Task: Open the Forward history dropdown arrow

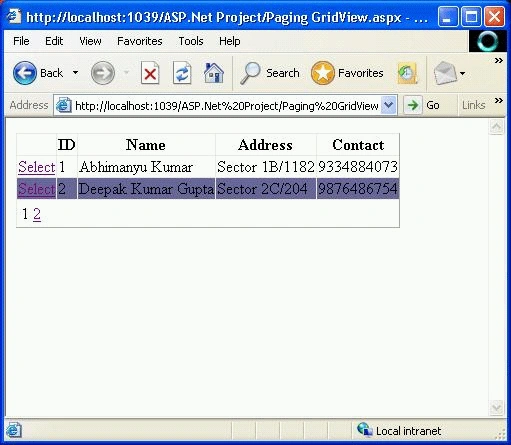Action: coord(126,73)
